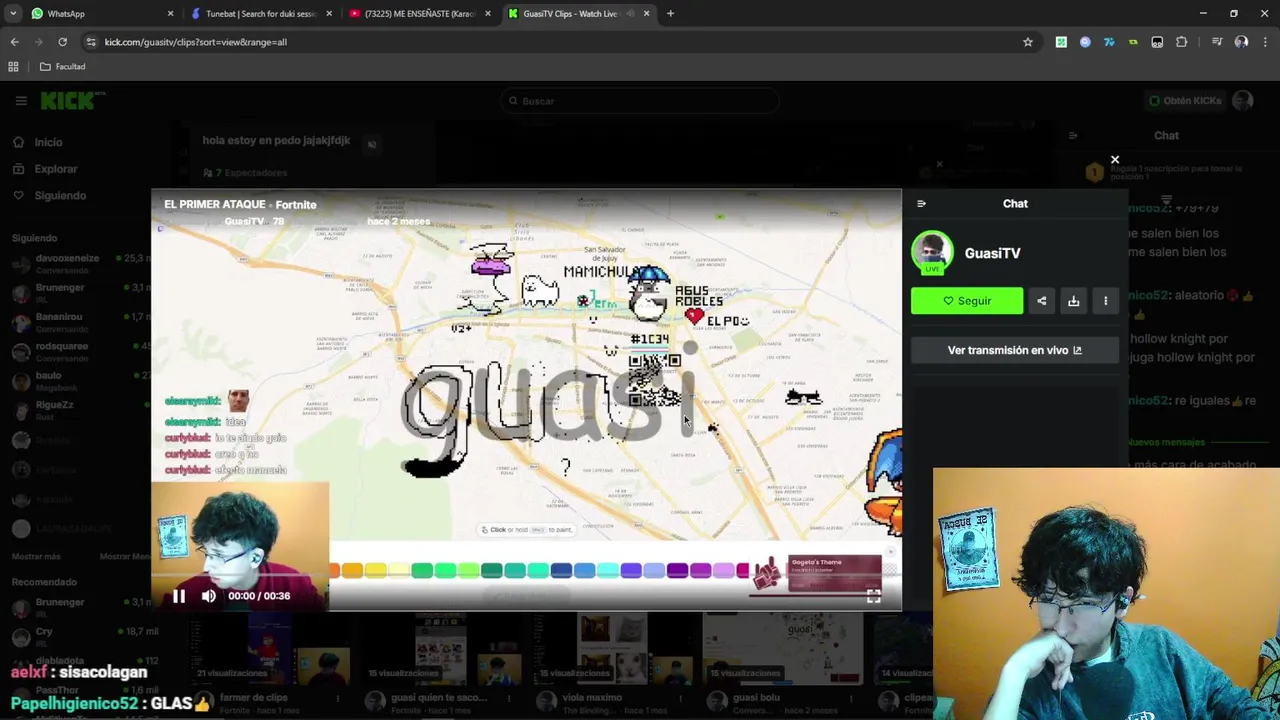This screenshot has height=720, width=1280.
Task: Click the GuasiTV channel name in modal
Action: click(992, 254)
